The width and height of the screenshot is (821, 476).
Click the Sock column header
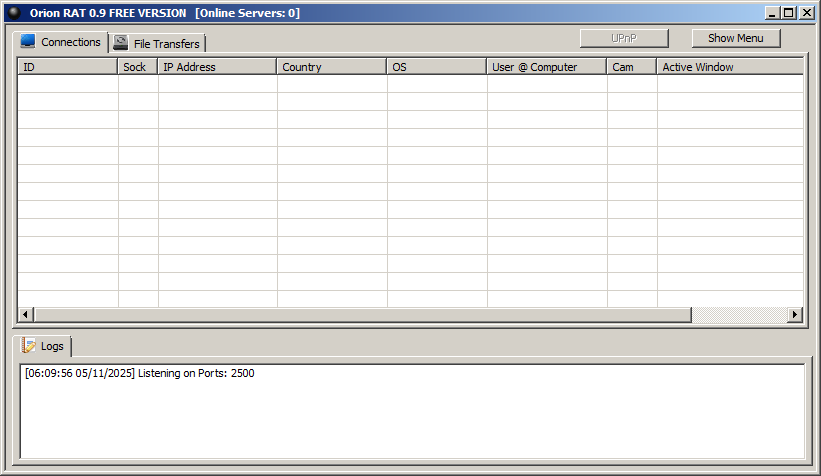(x=138, y=67)
